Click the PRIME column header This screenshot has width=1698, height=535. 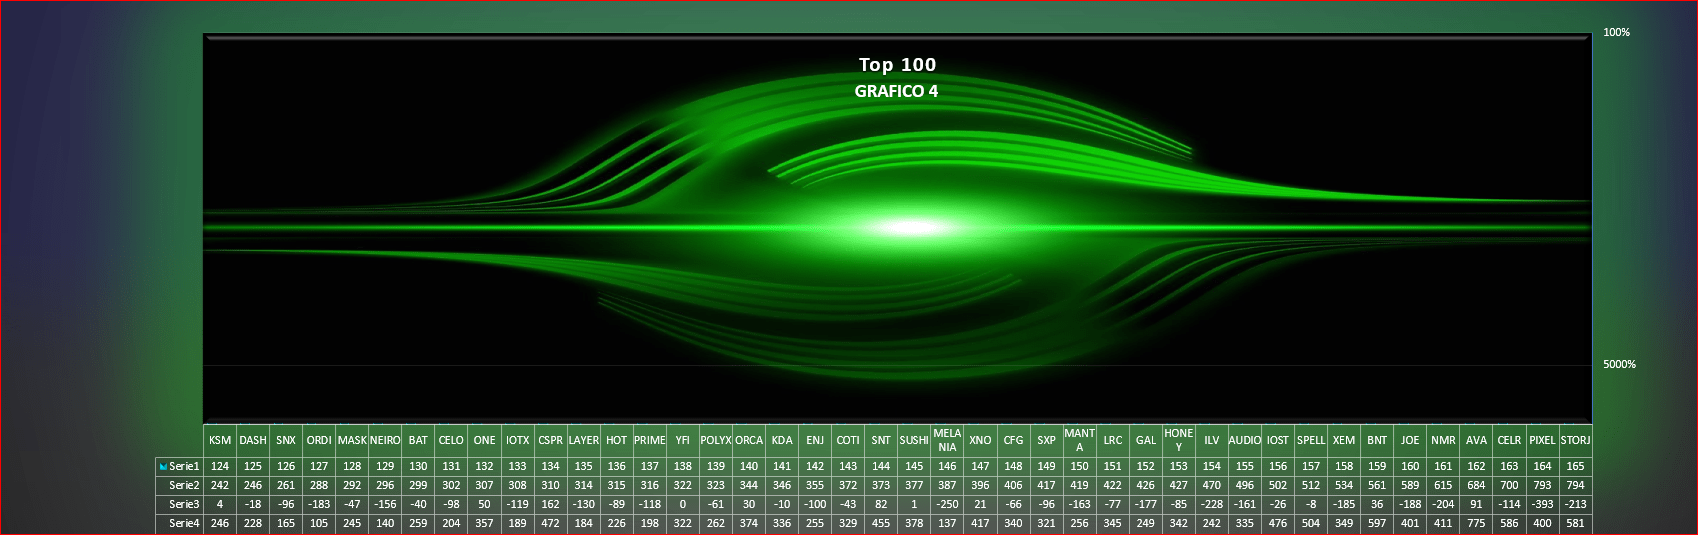point(650,440)
